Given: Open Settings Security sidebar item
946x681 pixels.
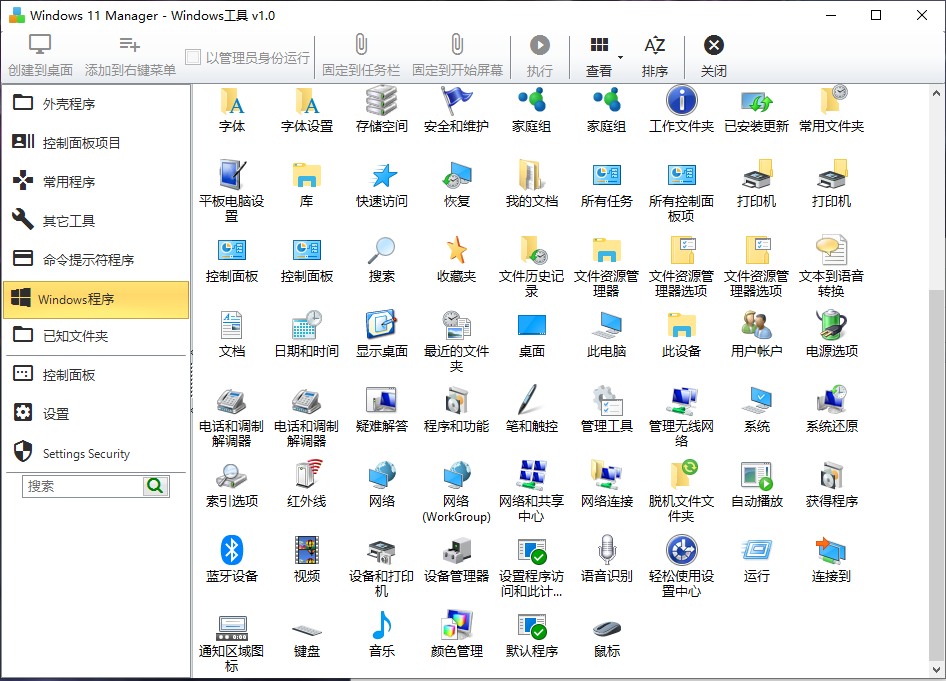Looking at the screenshot, I should pyautogui.click(x=97, y=453).
